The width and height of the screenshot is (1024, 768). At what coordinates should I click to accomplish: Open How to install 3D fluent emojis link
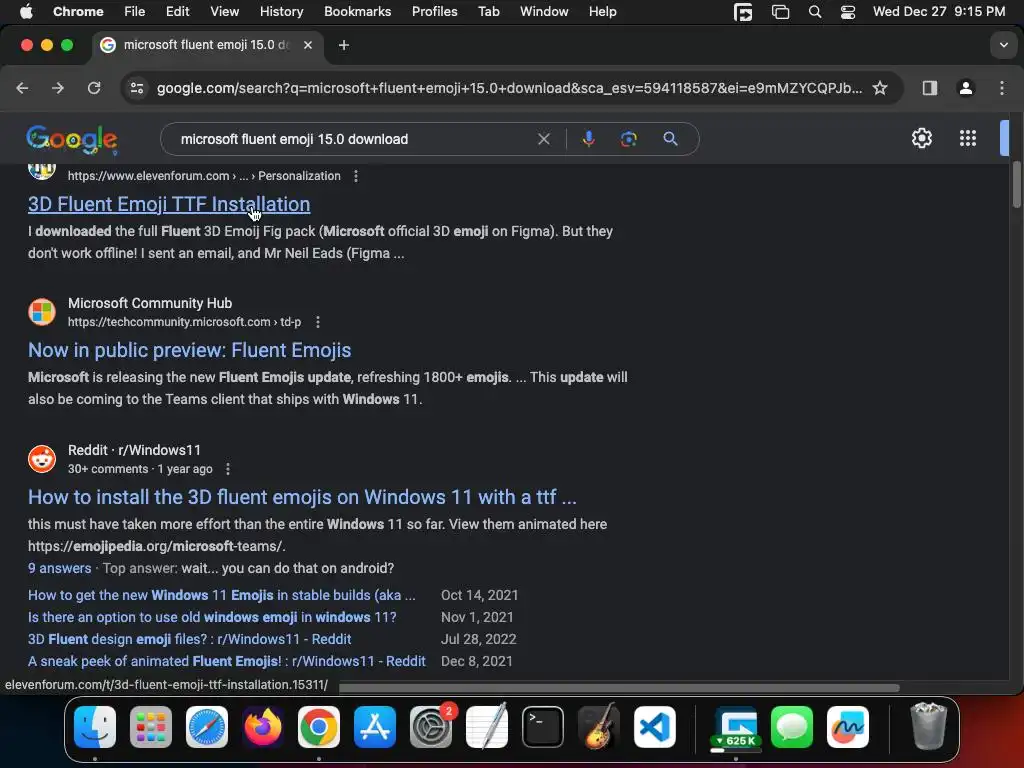tap(302, 497)
